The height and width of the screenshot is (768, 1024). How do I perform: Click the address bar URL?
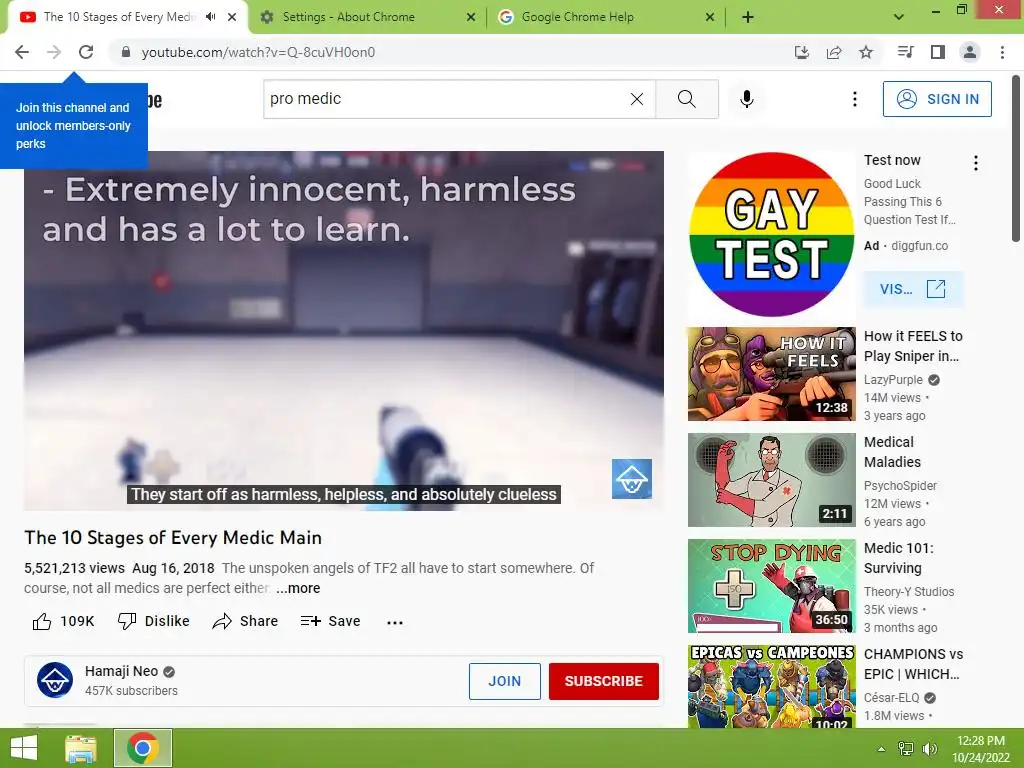click(259, 52)
